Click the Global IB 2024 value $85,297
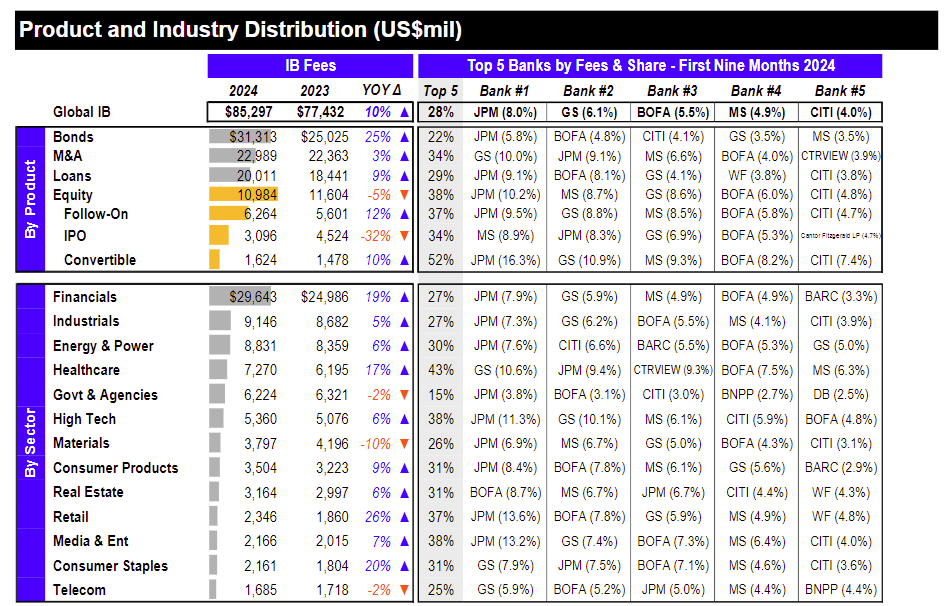The image size is (944, 606). [x=249, y=113]
